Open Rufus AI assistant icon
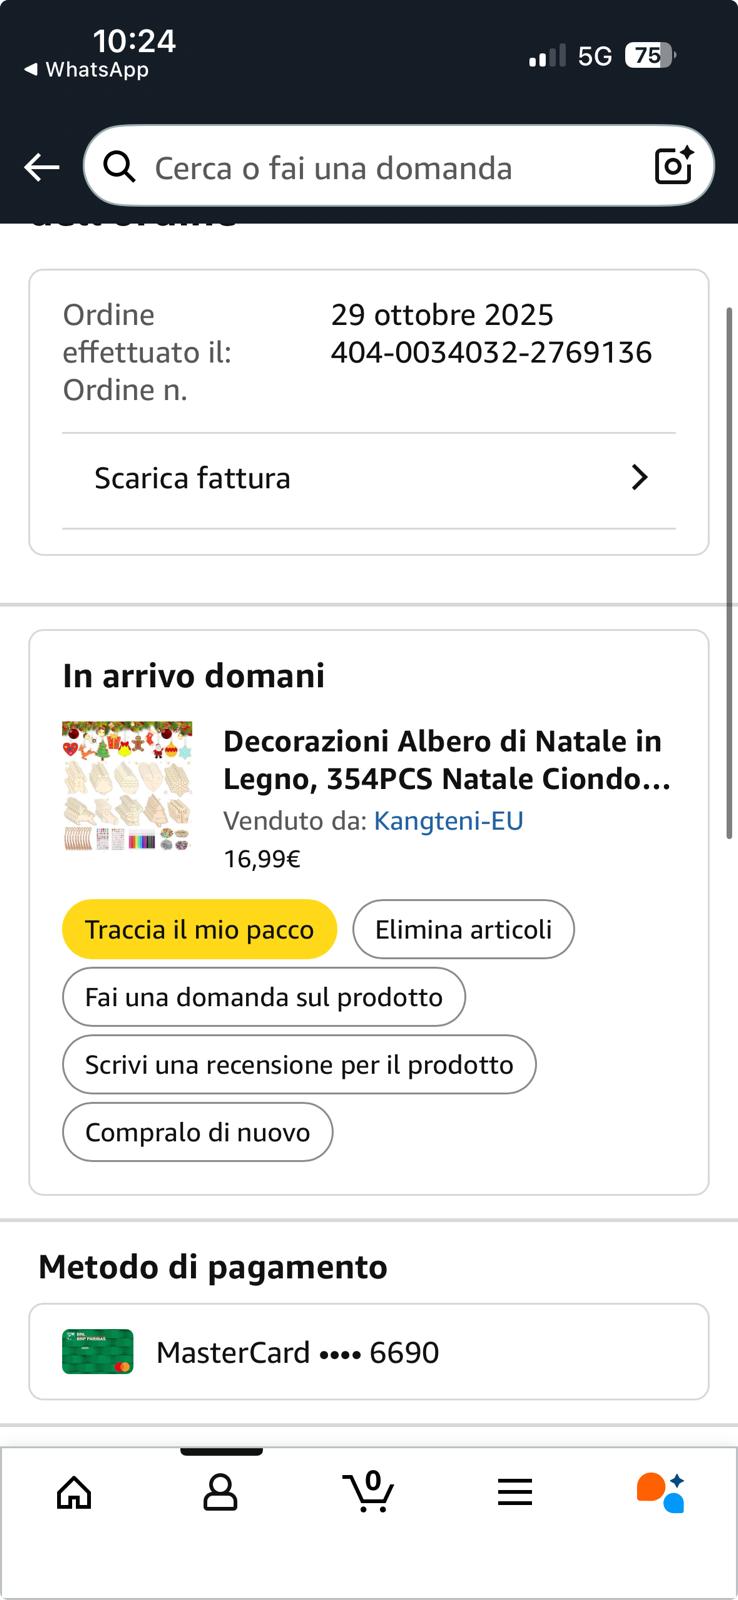The image size is (738, 1600). click(661, 1492)
